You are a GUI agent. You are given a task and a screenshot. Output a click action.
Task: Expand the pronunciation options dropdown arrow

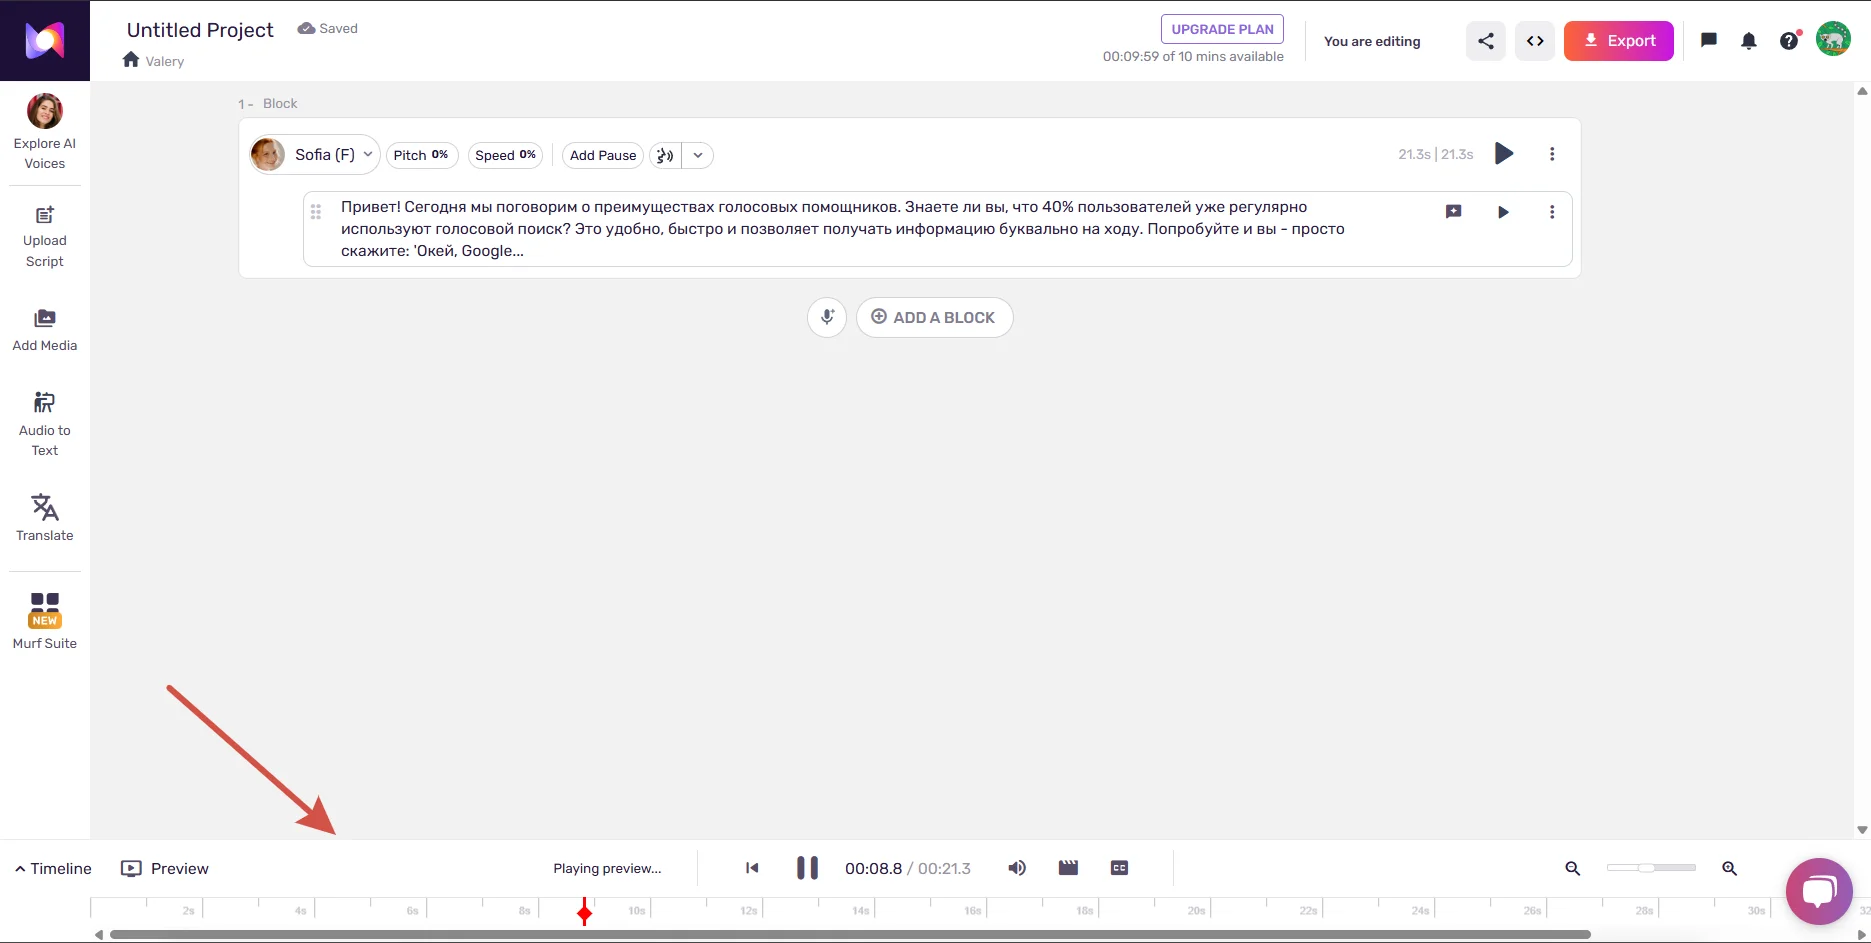pos(698,155)
